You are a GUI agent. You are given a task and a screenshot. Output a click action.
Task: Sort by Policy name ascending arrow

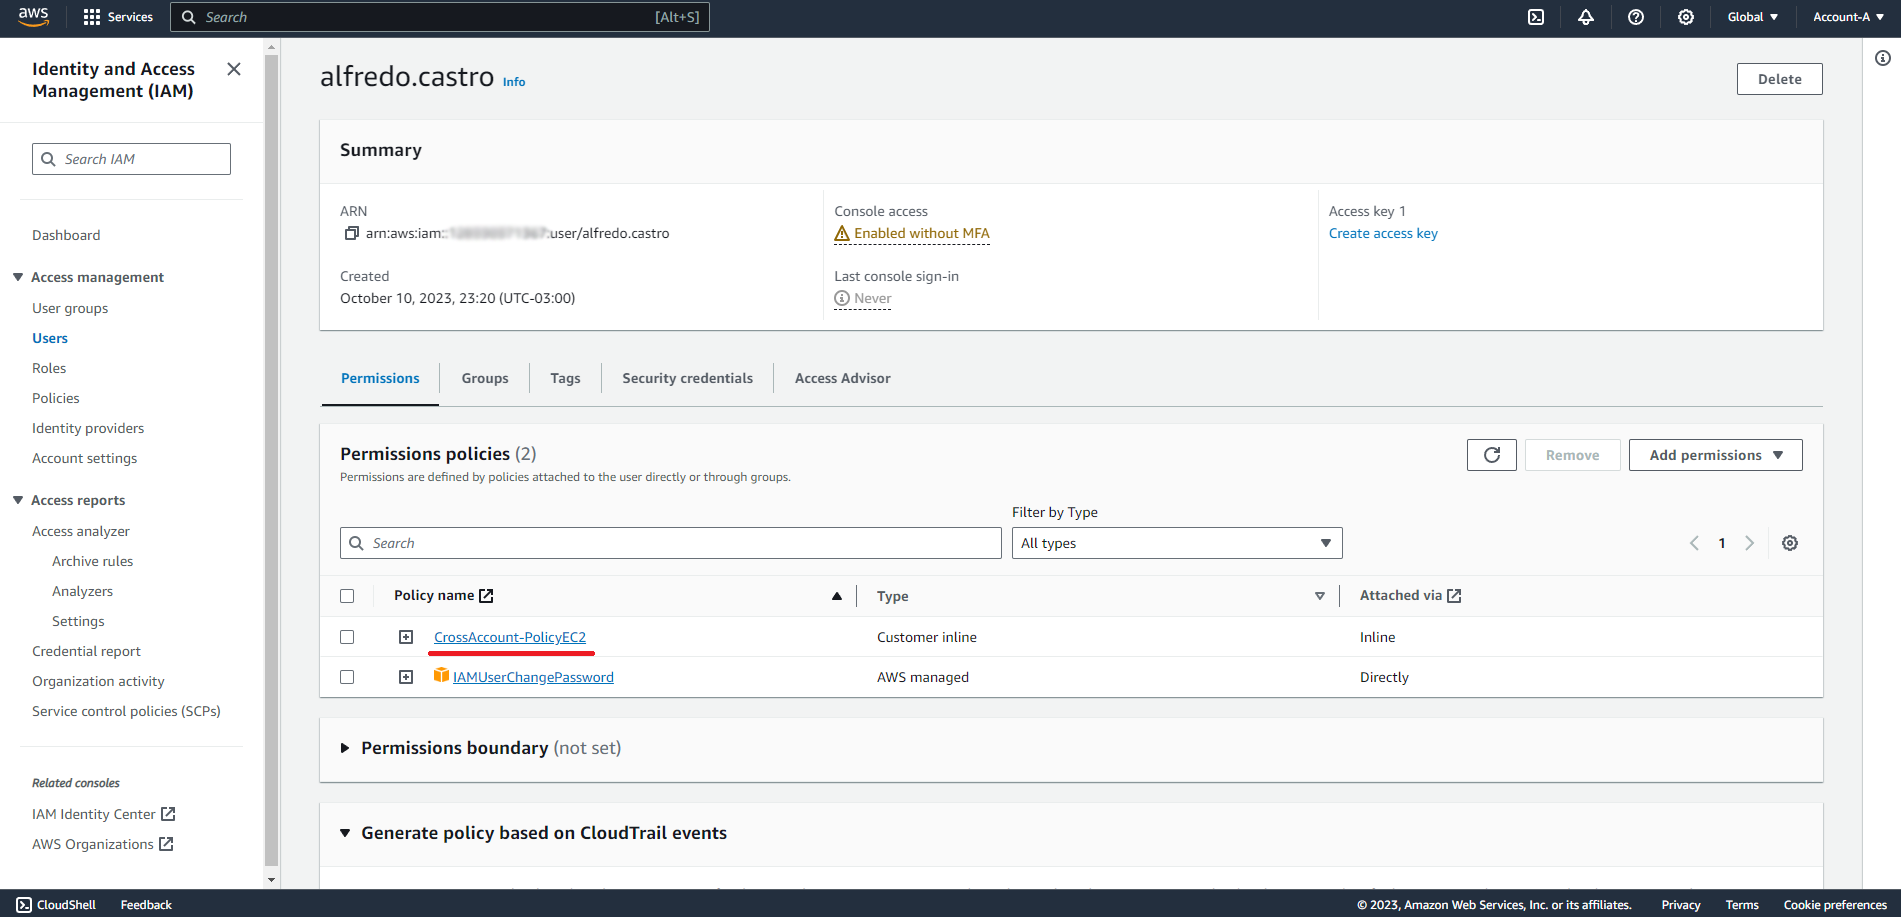[837, 596]
